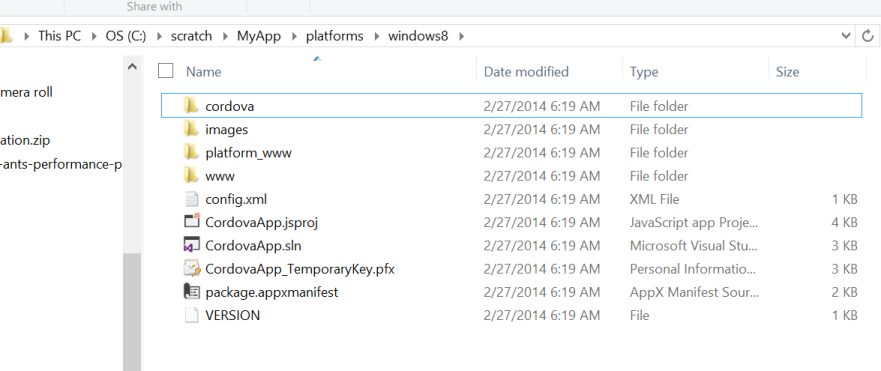Select the CordovaApp_TemporaryKey.pfx file name
Image resolution: width=881 pixels, height=371 pixels.
pyautogui.click(x=300, y=269)
